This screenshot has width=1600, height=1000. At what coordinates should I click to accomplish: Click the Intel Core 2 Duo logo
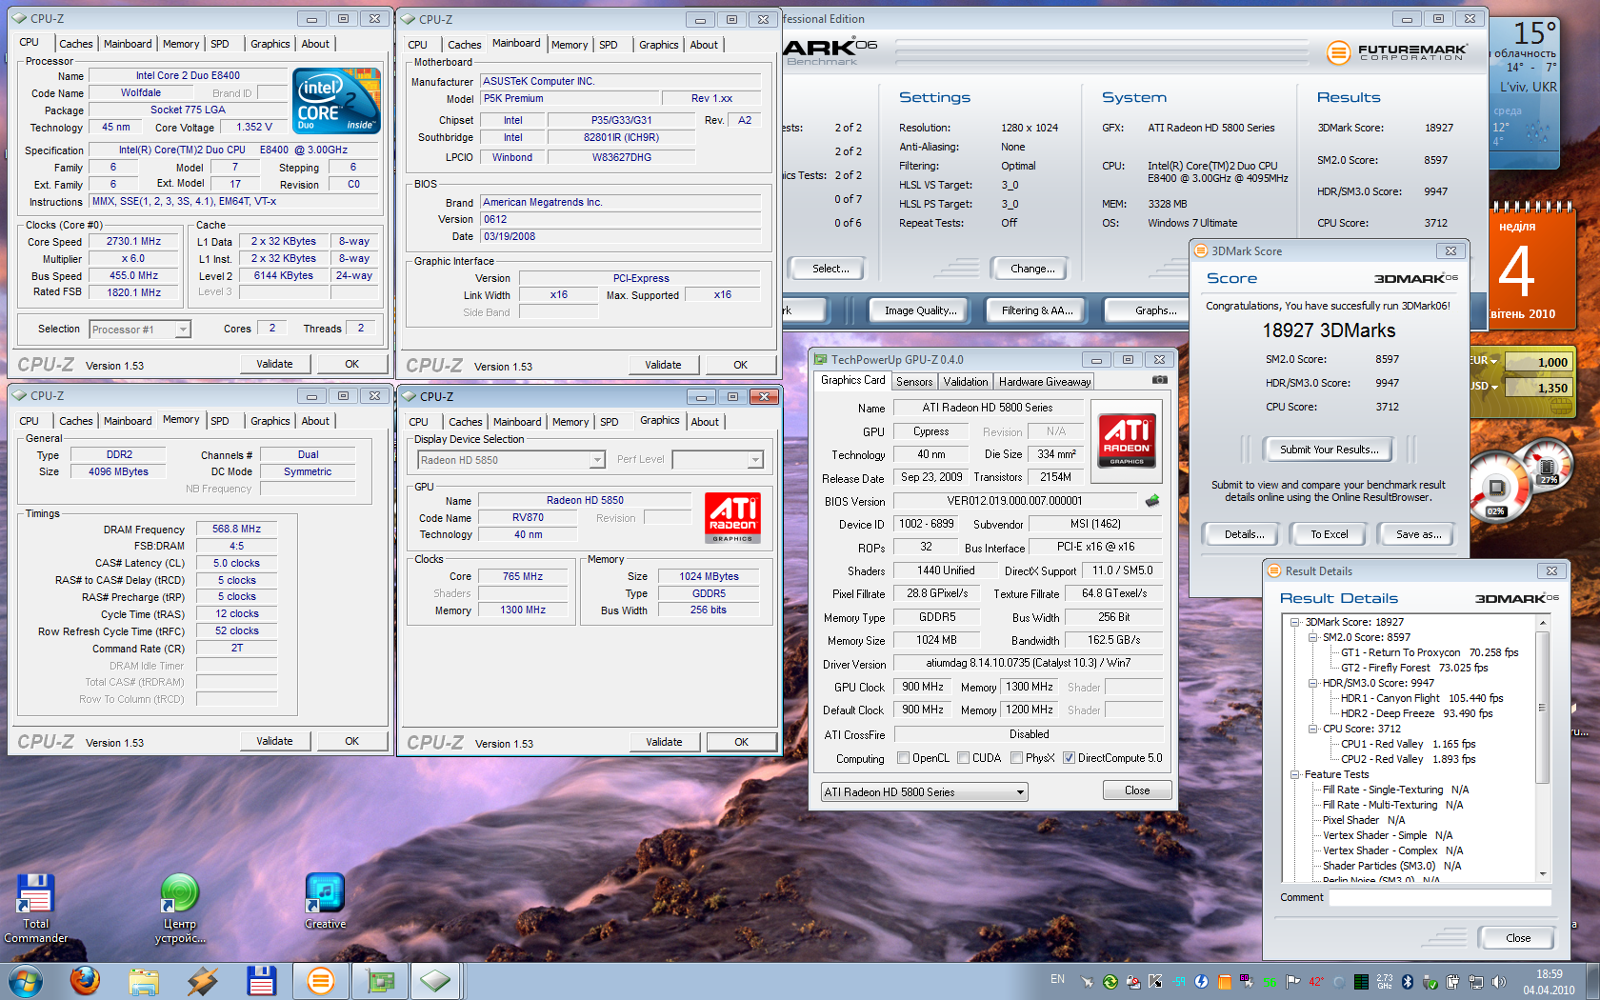[336, 101]
